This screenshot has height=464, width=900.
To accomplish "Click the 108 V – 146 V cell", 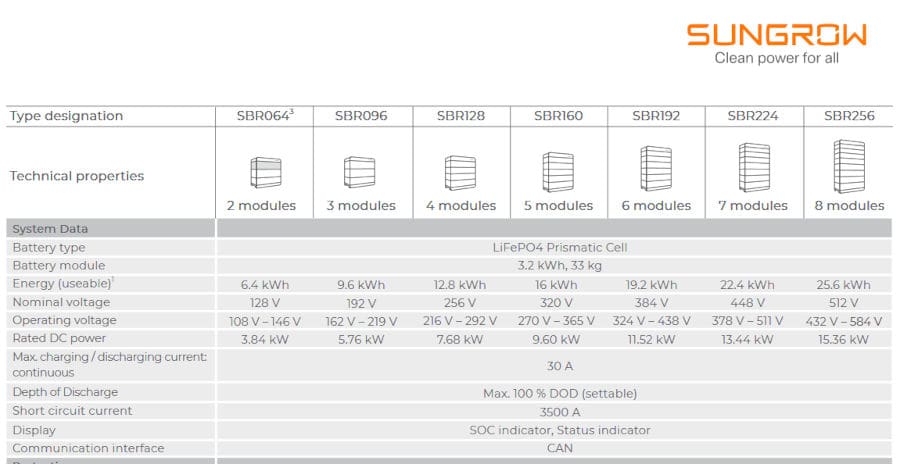I will click(x=265, y=321).
